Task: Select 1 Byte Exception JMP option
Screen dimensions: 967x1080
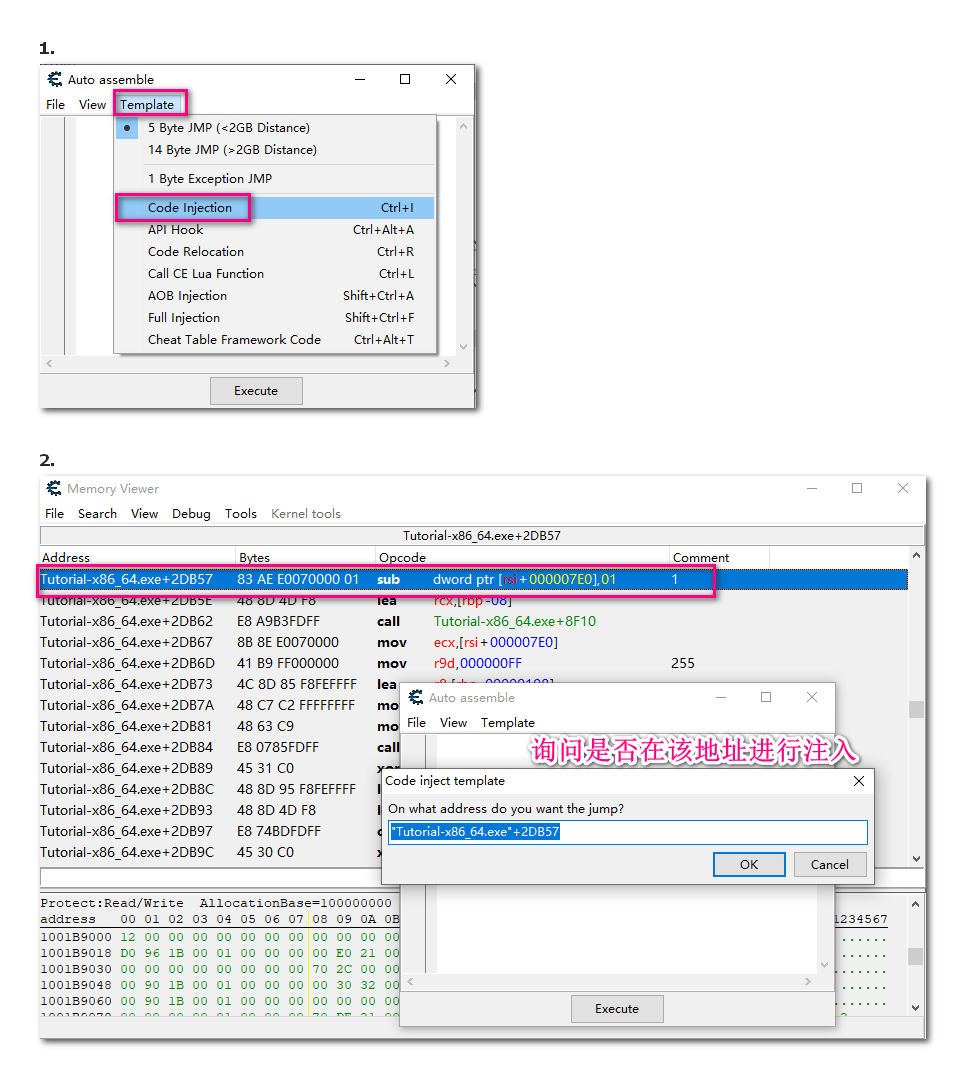Action: click(x=275, y=178)
